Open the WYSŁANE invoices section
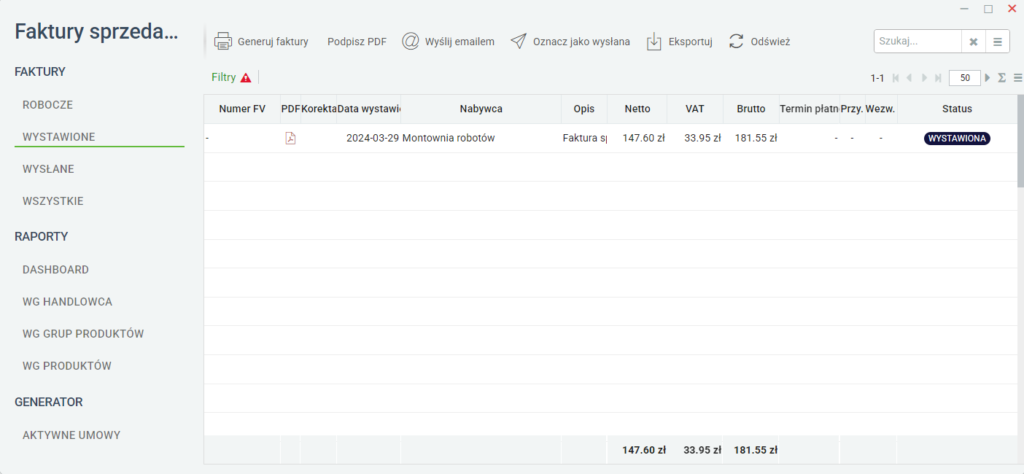The width and height of the screenshot is (1024, 474). (x=48, y=169)
